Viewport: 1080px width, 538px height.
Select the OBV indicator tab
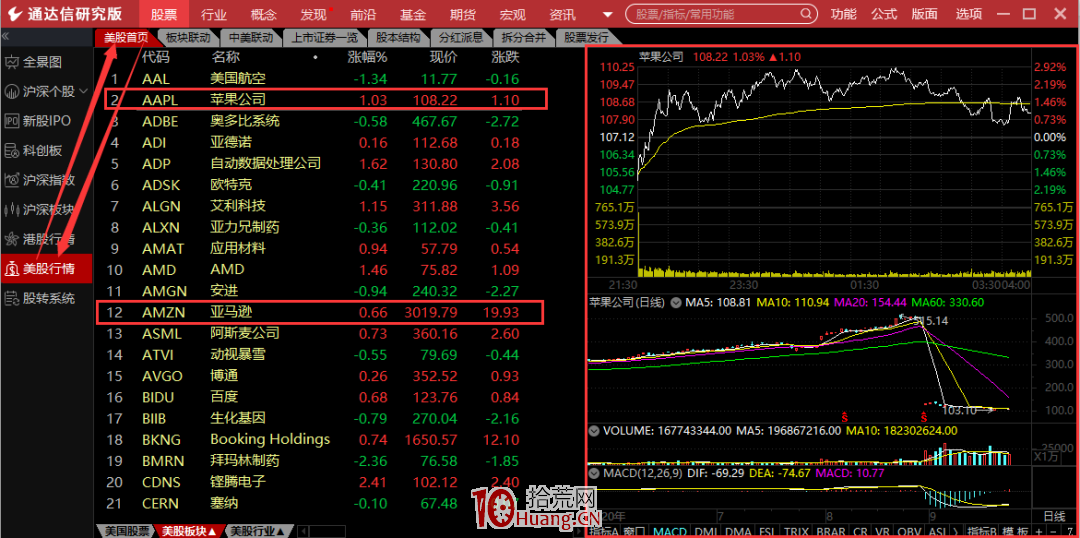coord(910,531)
